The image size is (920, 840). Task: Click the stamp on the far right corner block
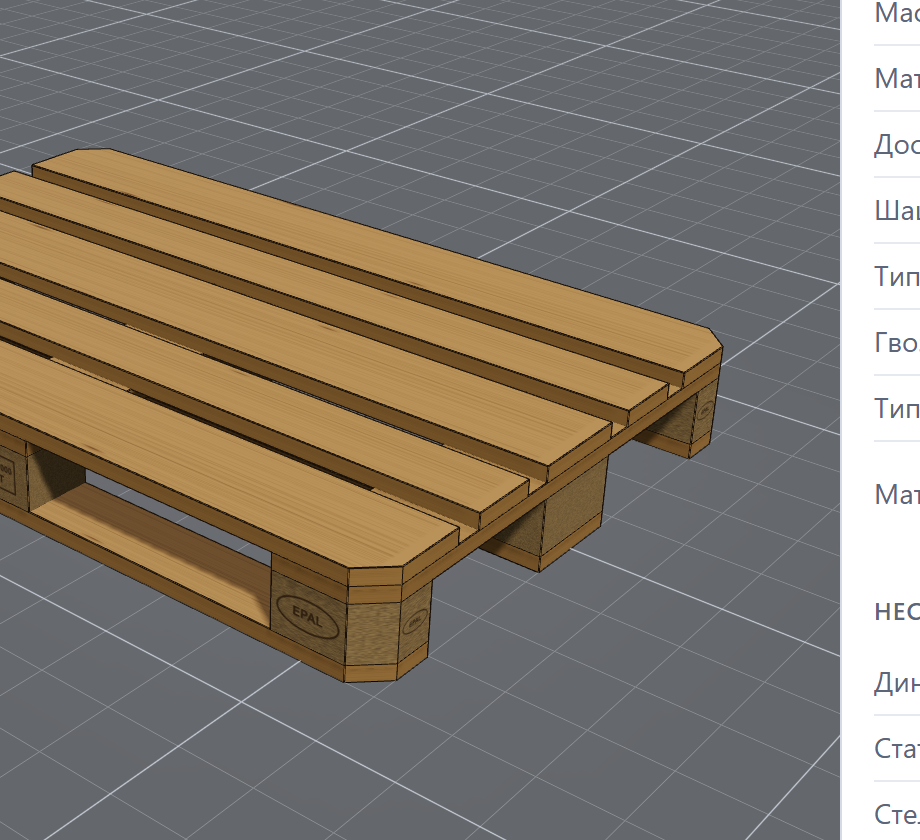tap(704, 409)
